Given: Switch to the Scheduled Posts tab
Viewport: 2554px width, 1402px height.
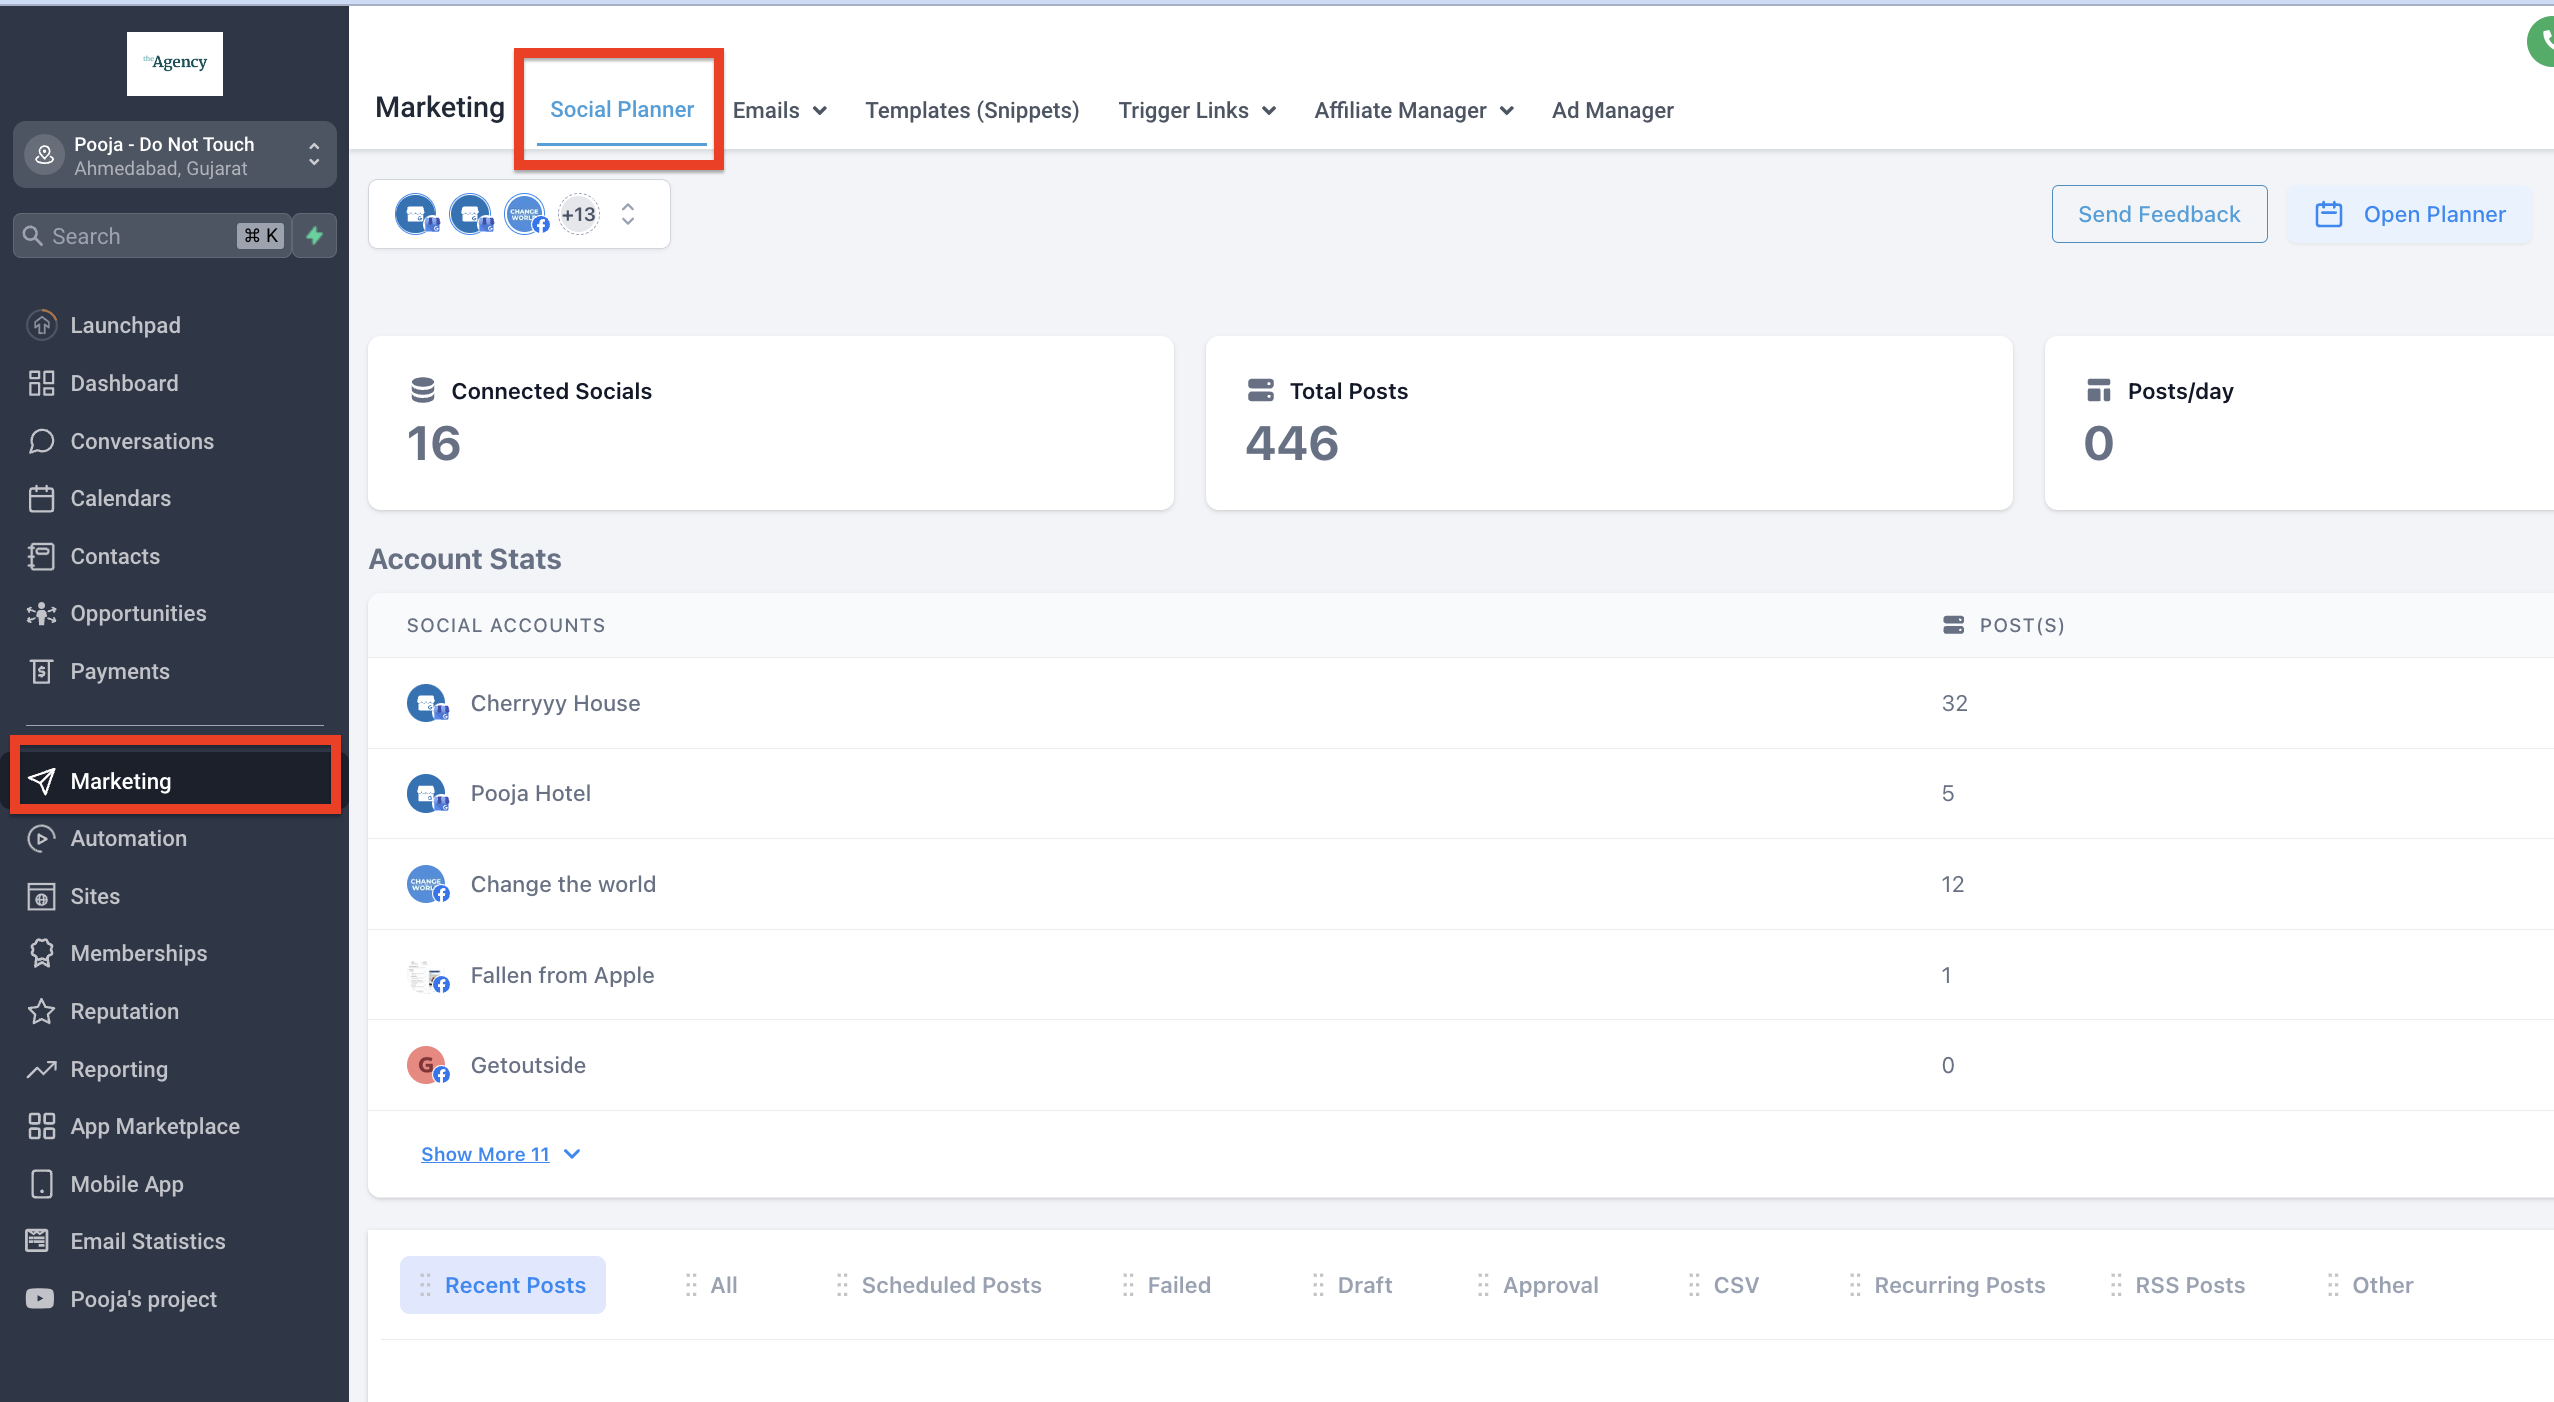Looking at the screenshot, I should pos(950,1285).
